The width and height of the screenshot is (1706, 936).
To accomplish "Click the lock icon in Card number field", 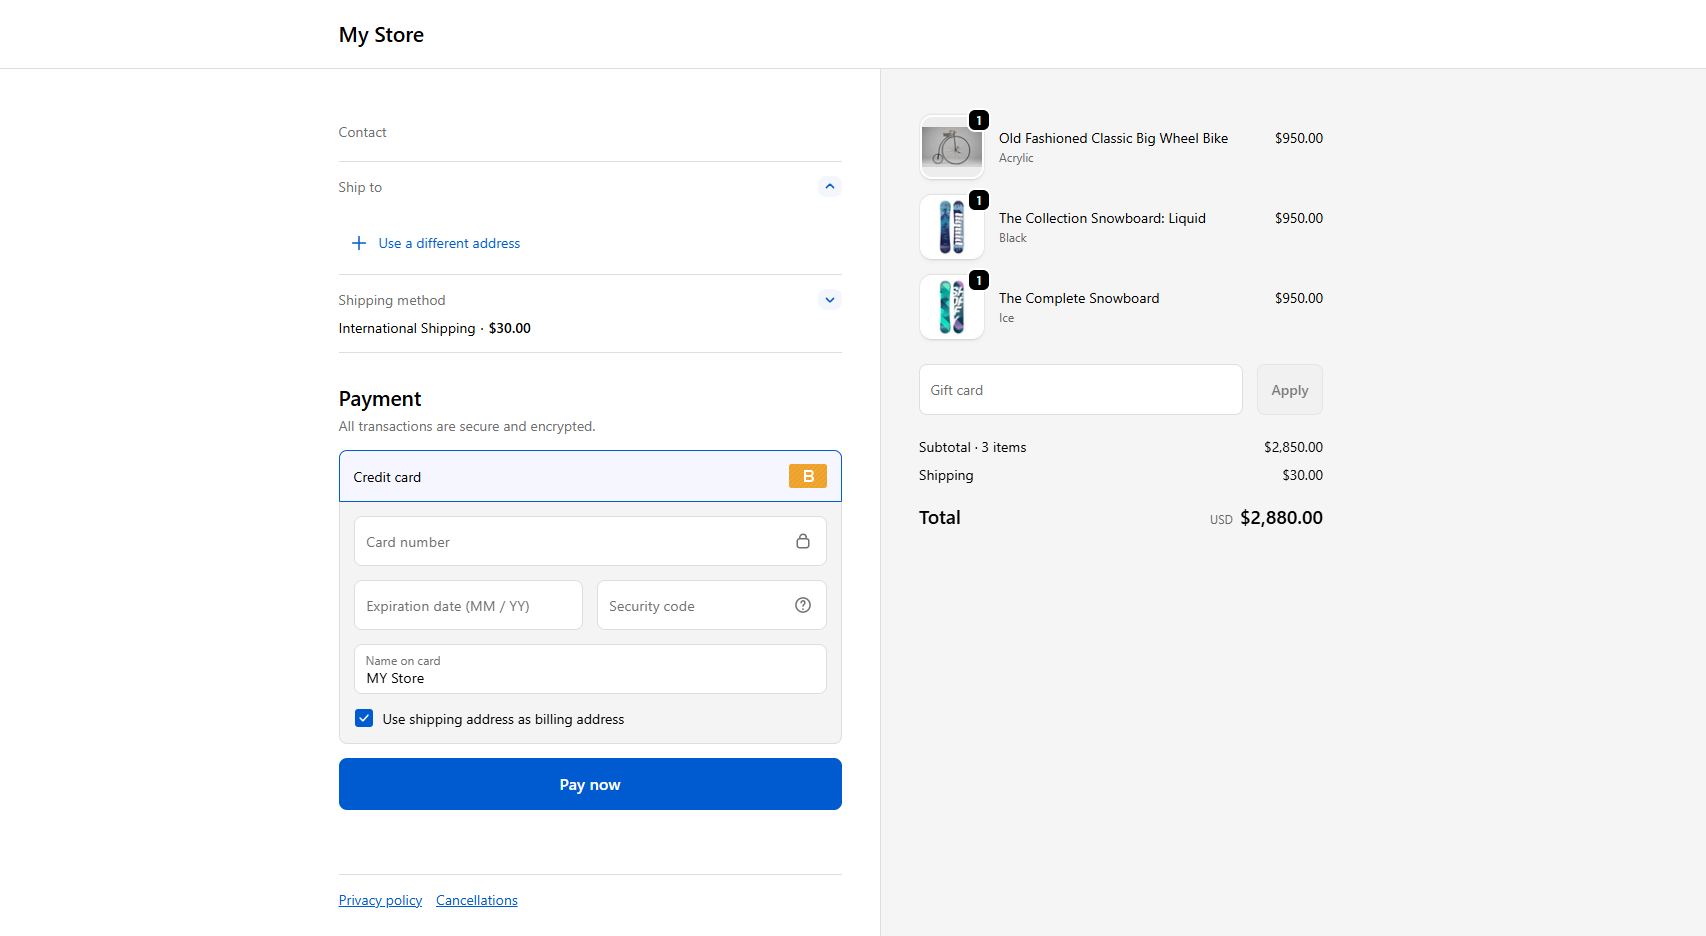I will click(802, 541).
